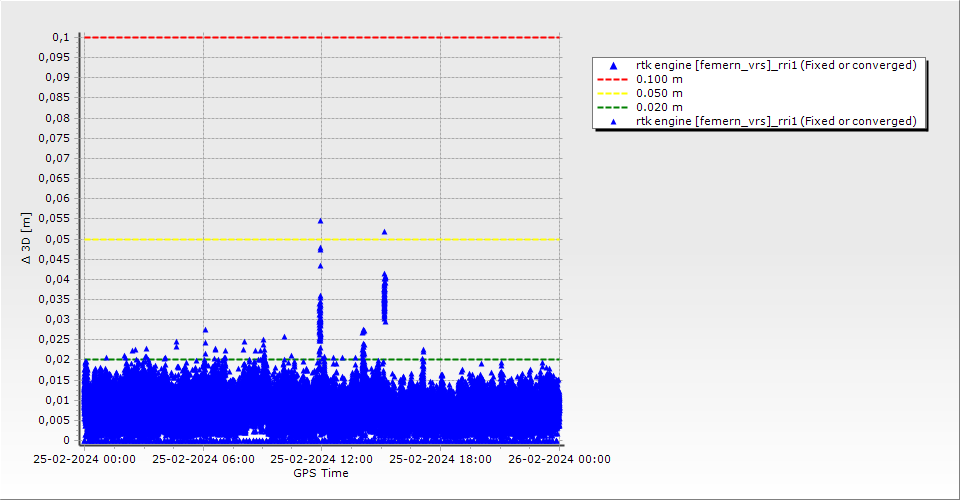
Task: Click the 25-02-2024 06:00 time label
Action: (x=203, y=459)
